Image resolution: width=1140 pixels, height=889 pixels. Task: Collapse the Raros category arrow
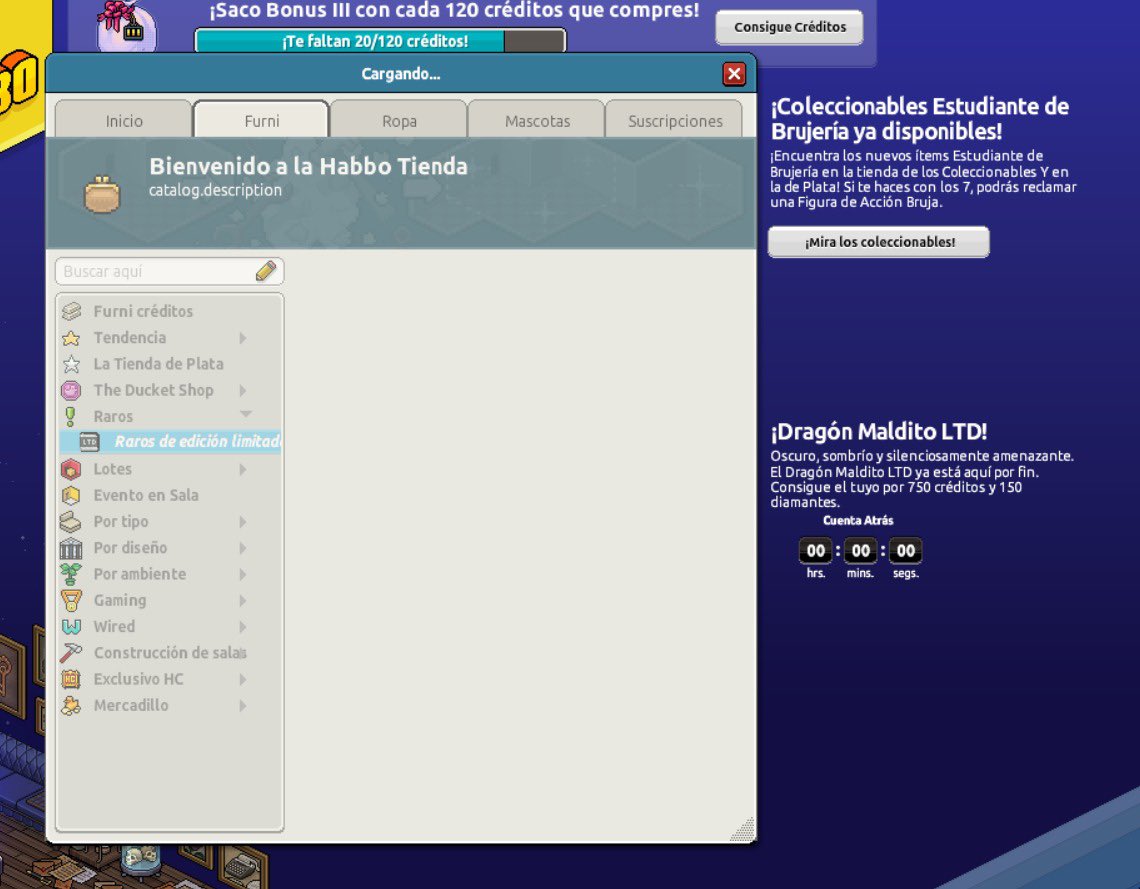[x=246, y=414]
